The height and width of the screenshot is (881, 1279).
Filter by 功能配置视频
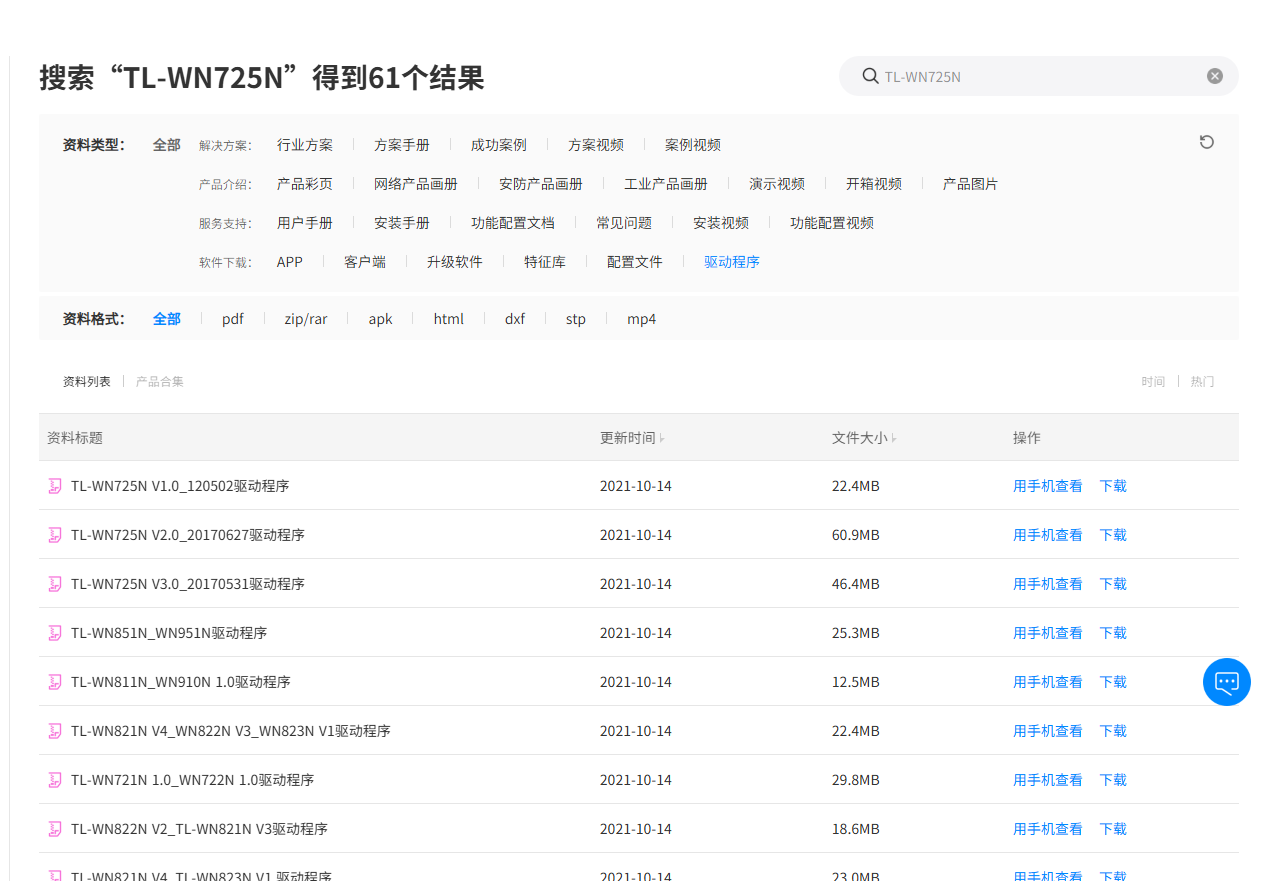click(x=832, y=223)
